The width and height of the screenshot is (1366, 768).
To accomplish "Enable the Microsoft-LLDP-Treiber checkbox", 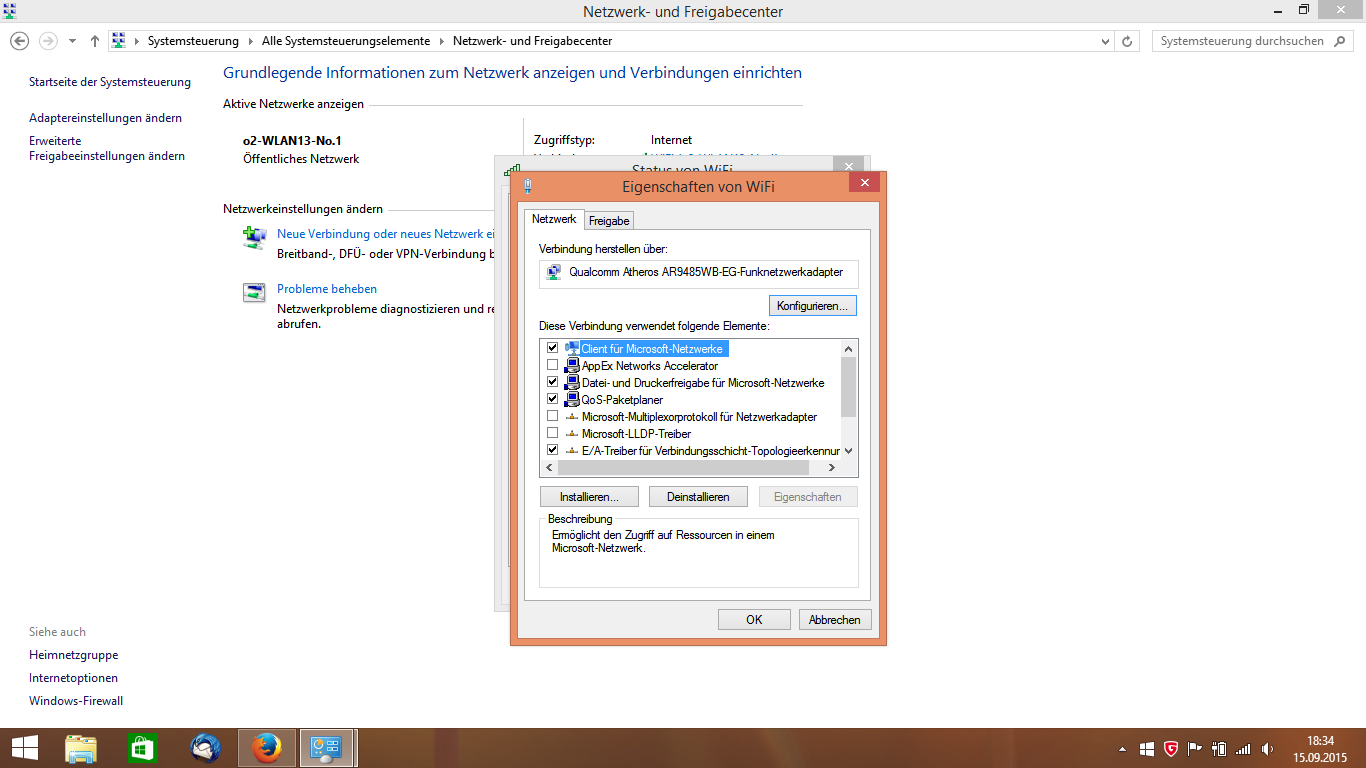I will [552, 433].
